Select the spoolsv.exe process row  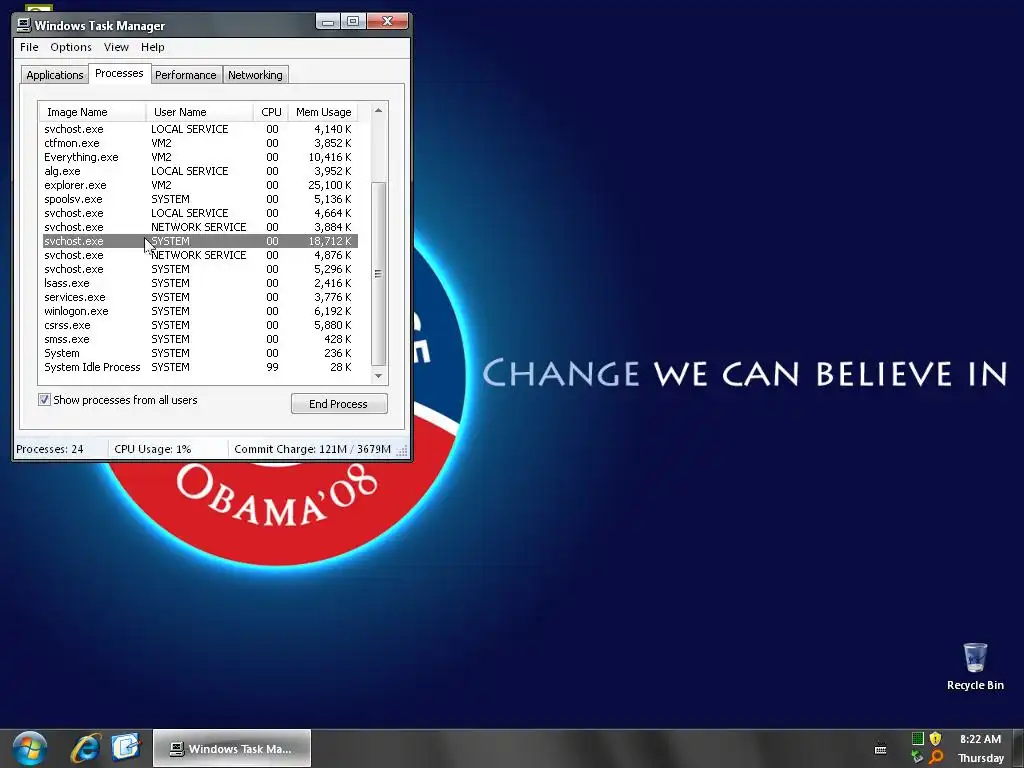pyautogui.click(x=200, y=199)
